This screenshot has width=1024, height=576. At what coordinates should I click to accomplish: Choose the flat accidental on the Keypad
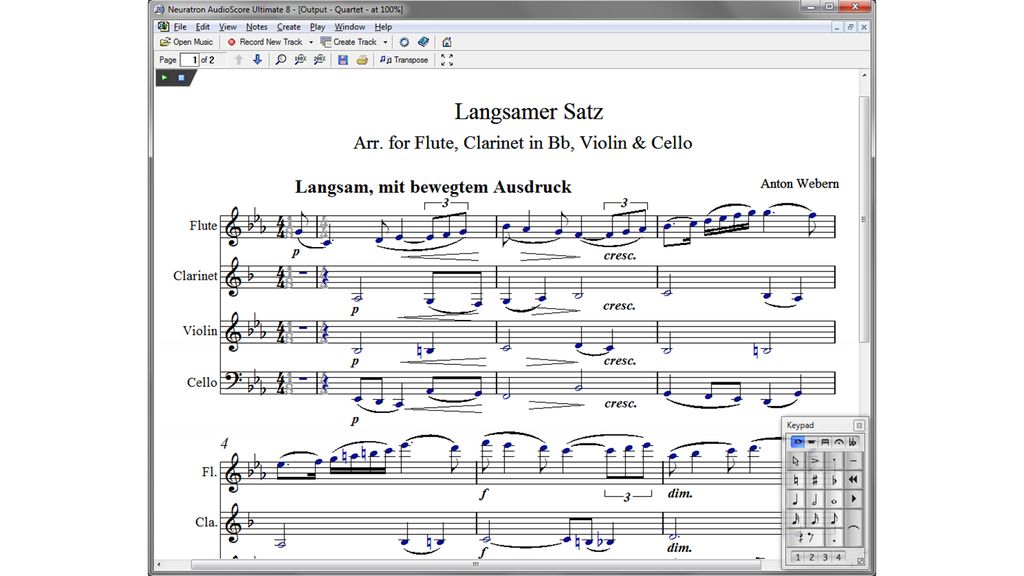point(834,480)
